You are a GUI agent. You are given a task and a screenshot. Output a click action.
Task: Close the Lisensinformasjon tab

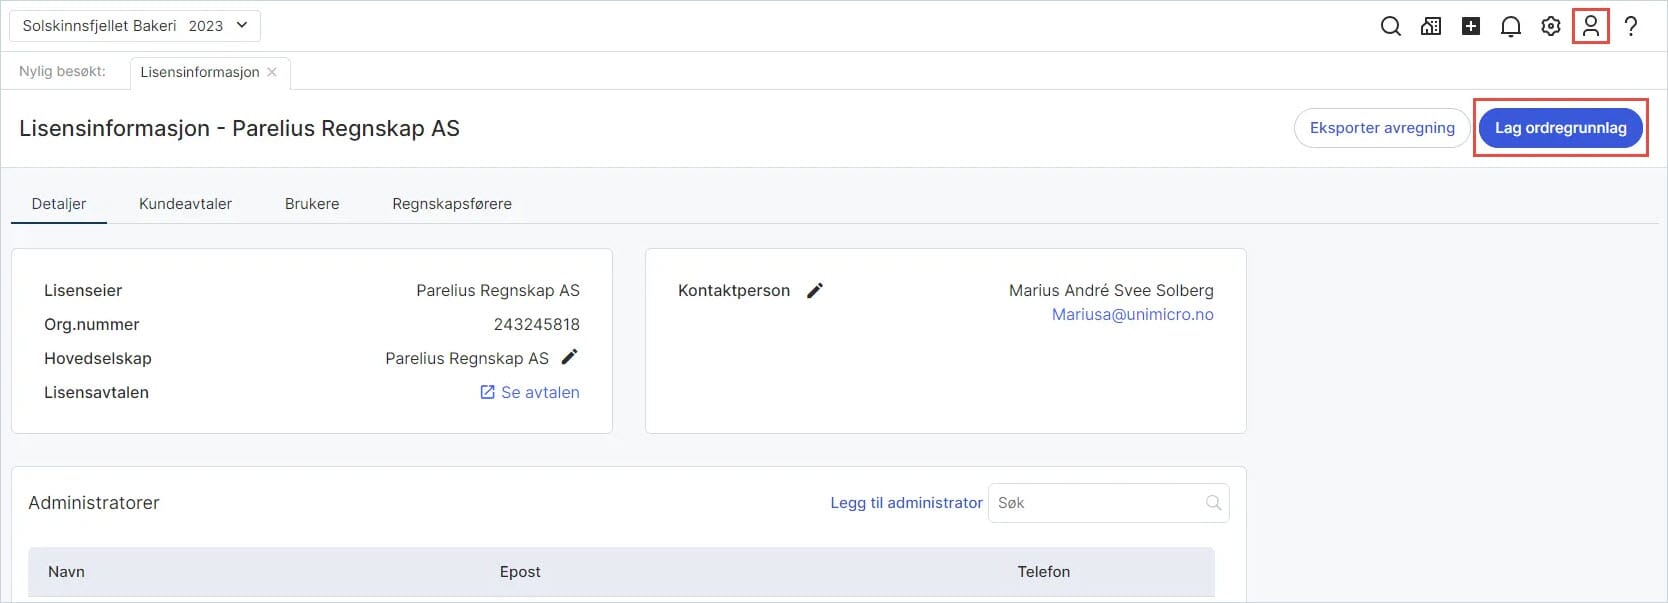(x=272, y=72)
